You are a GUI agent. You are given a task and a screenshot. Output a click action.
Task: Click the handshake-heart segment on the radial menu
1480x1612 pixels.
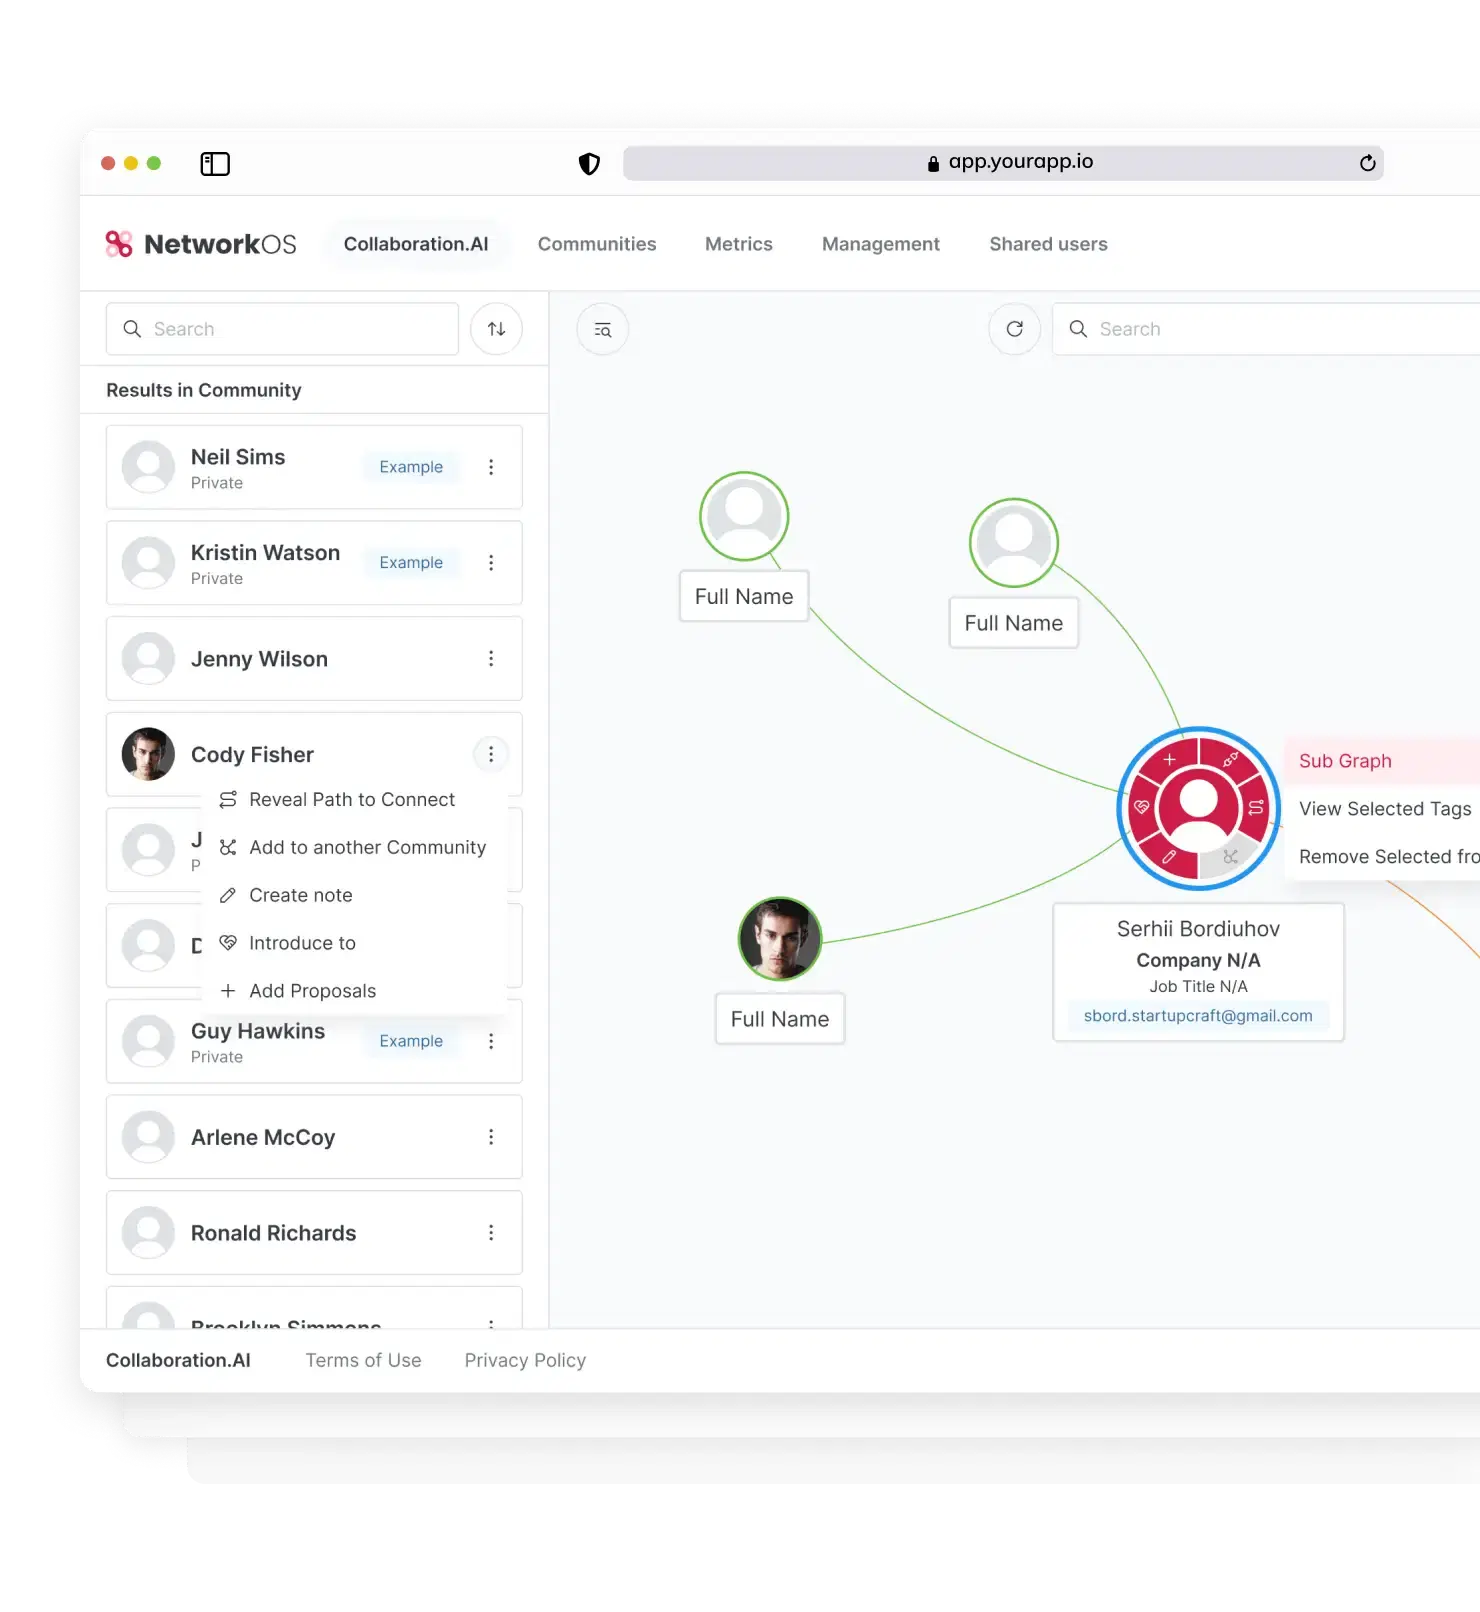[x=1141, y=807]
